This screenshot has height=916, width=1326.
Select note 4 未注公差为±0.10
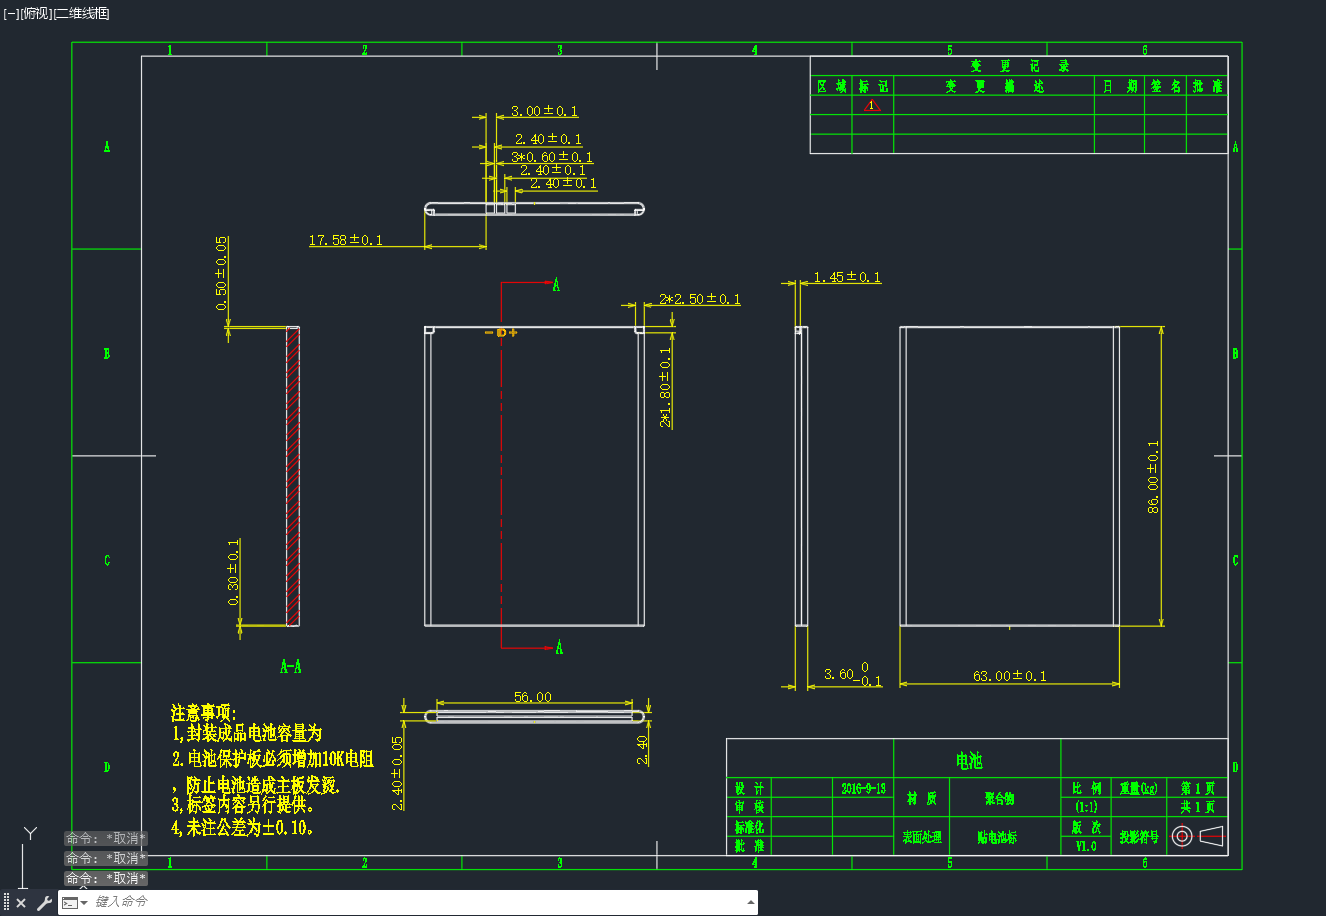point(243,827)
